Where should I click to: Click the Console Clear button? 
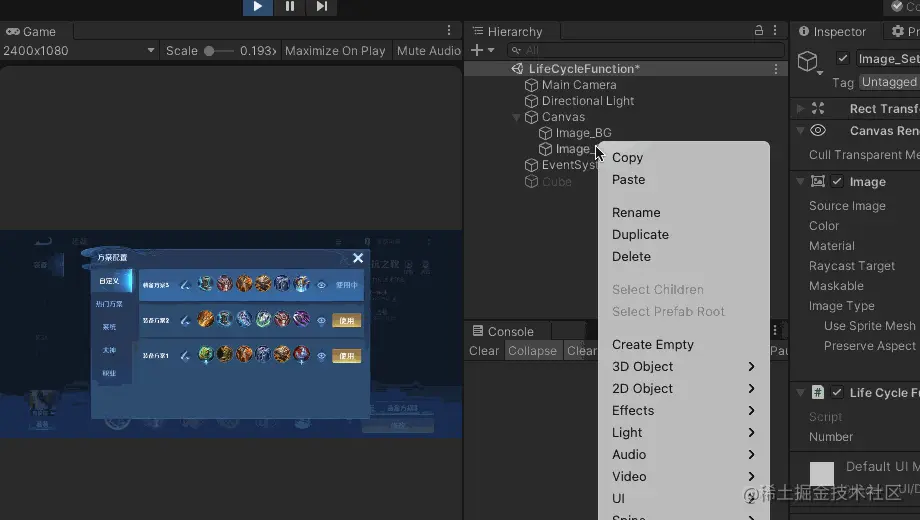(x=484, y=351)
